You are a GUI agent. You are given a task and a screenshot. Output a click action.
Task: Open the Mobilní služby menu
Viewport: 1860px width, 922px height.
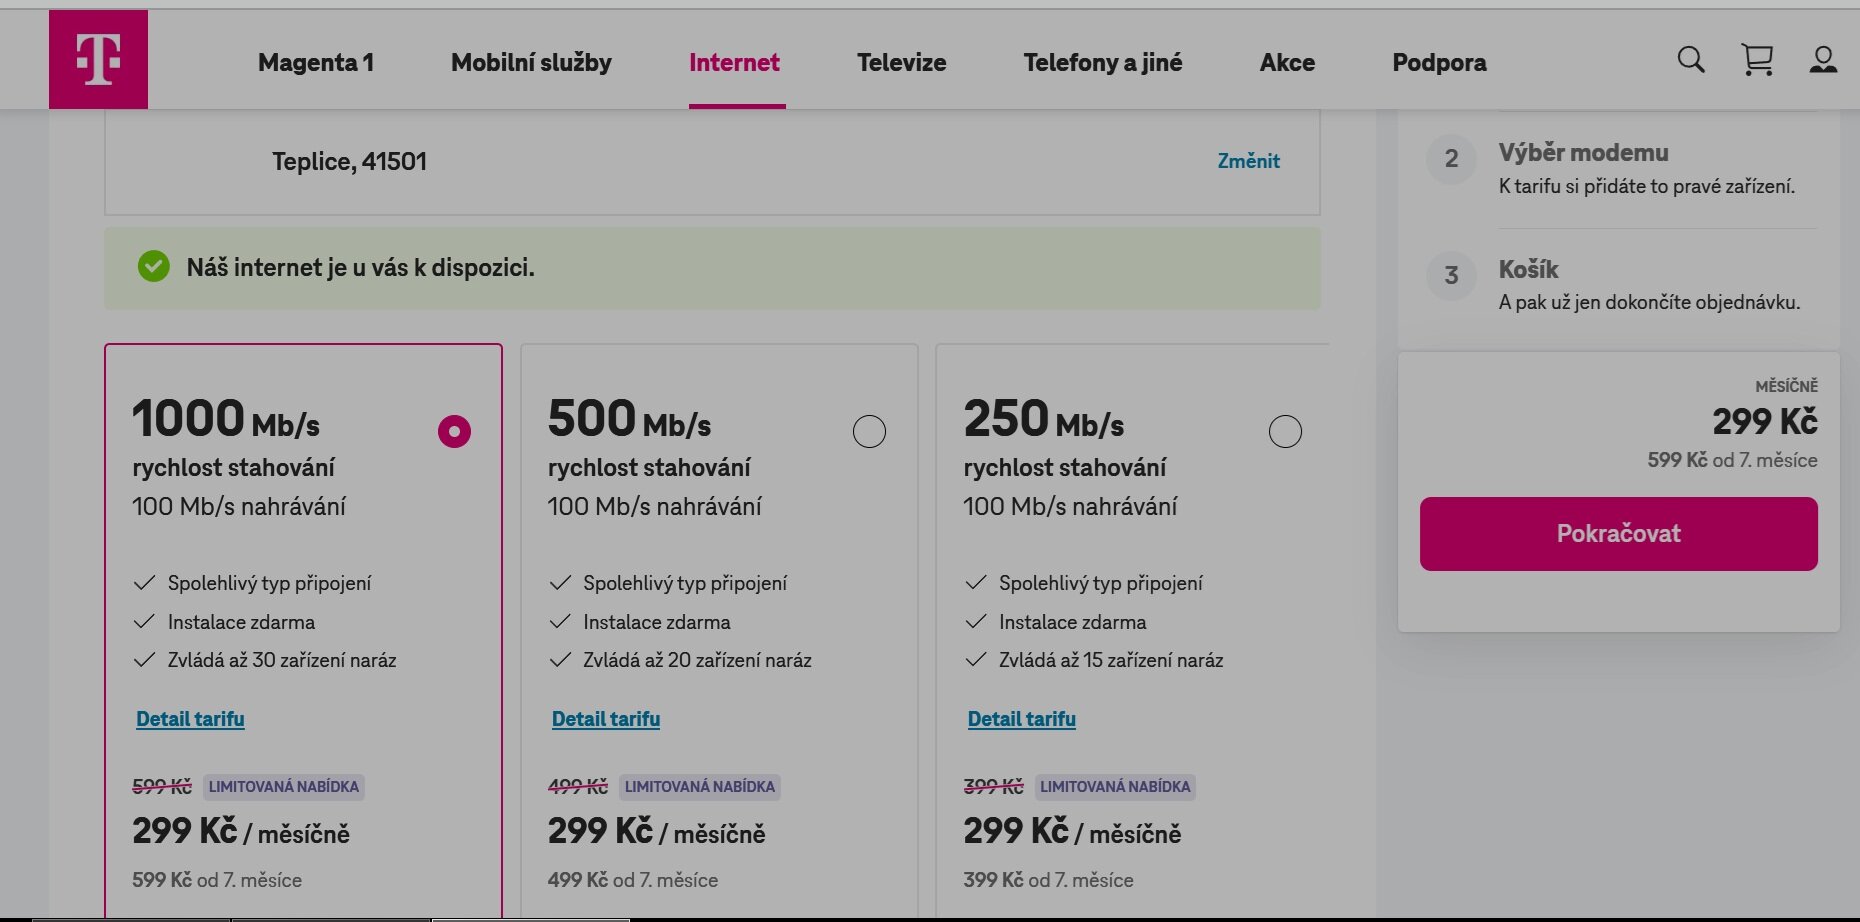[x=531, y=62]
